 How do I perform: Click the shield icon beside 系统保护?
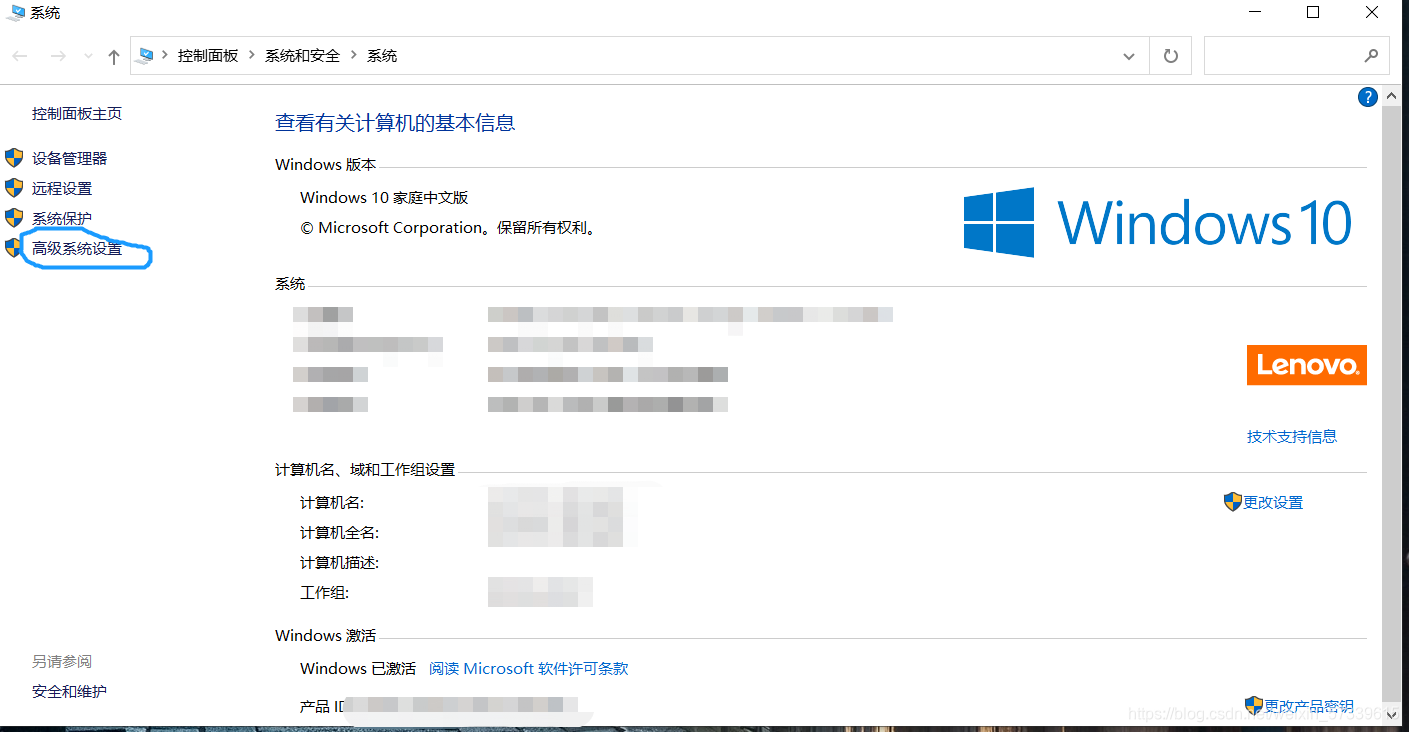point(14,217)
